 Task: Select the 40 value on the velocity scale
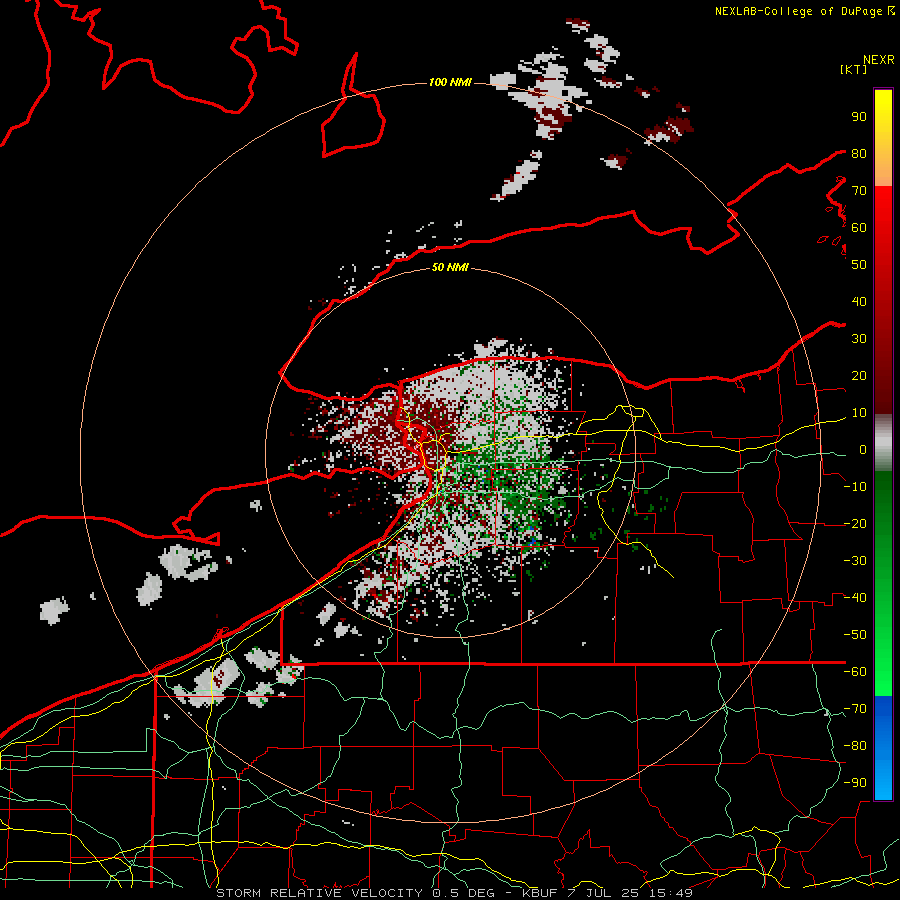pos(859,302)
